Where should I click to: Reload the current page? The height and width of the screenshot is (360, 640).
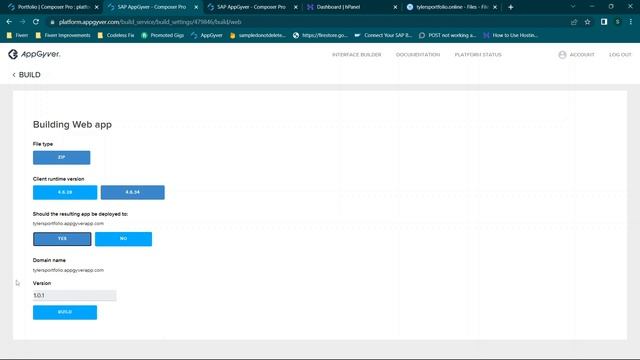coord(36,22)
